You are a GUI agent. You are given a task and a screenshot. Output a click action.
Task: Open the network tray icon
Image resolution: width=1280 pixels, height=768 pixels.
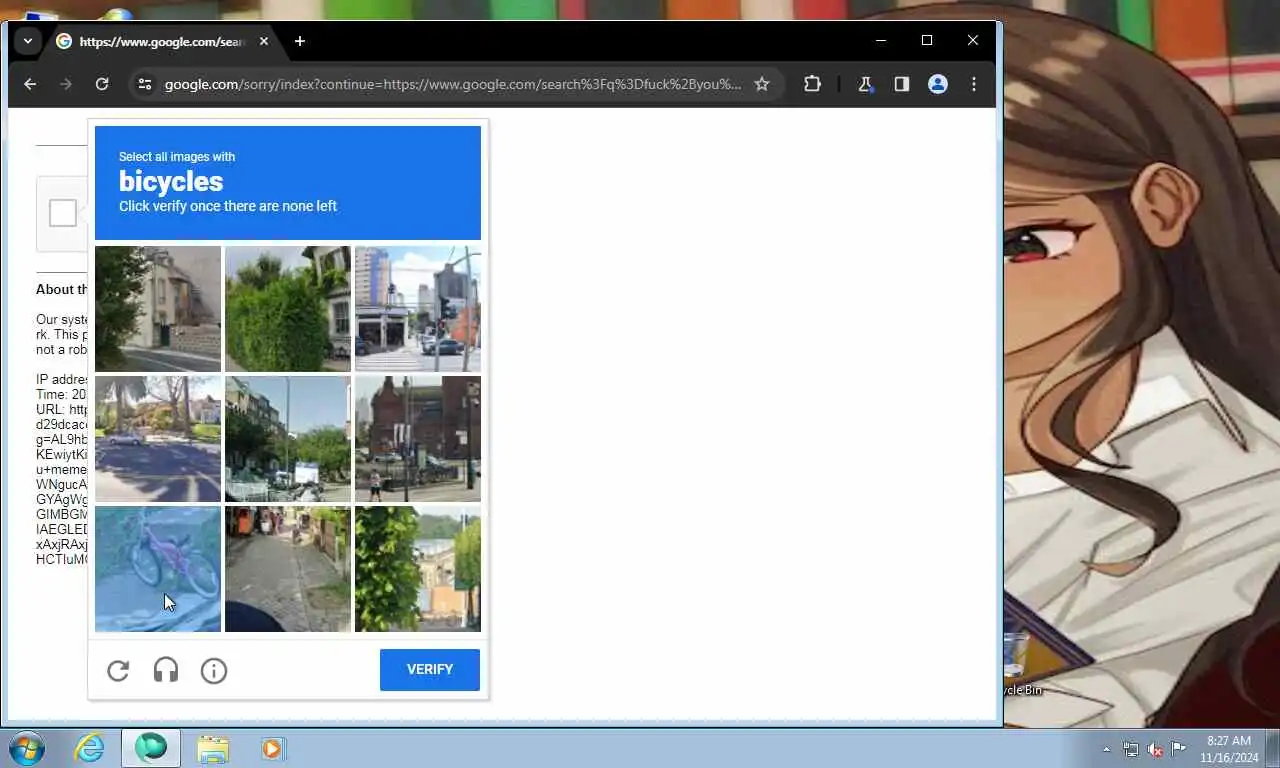coord(1131,749)
